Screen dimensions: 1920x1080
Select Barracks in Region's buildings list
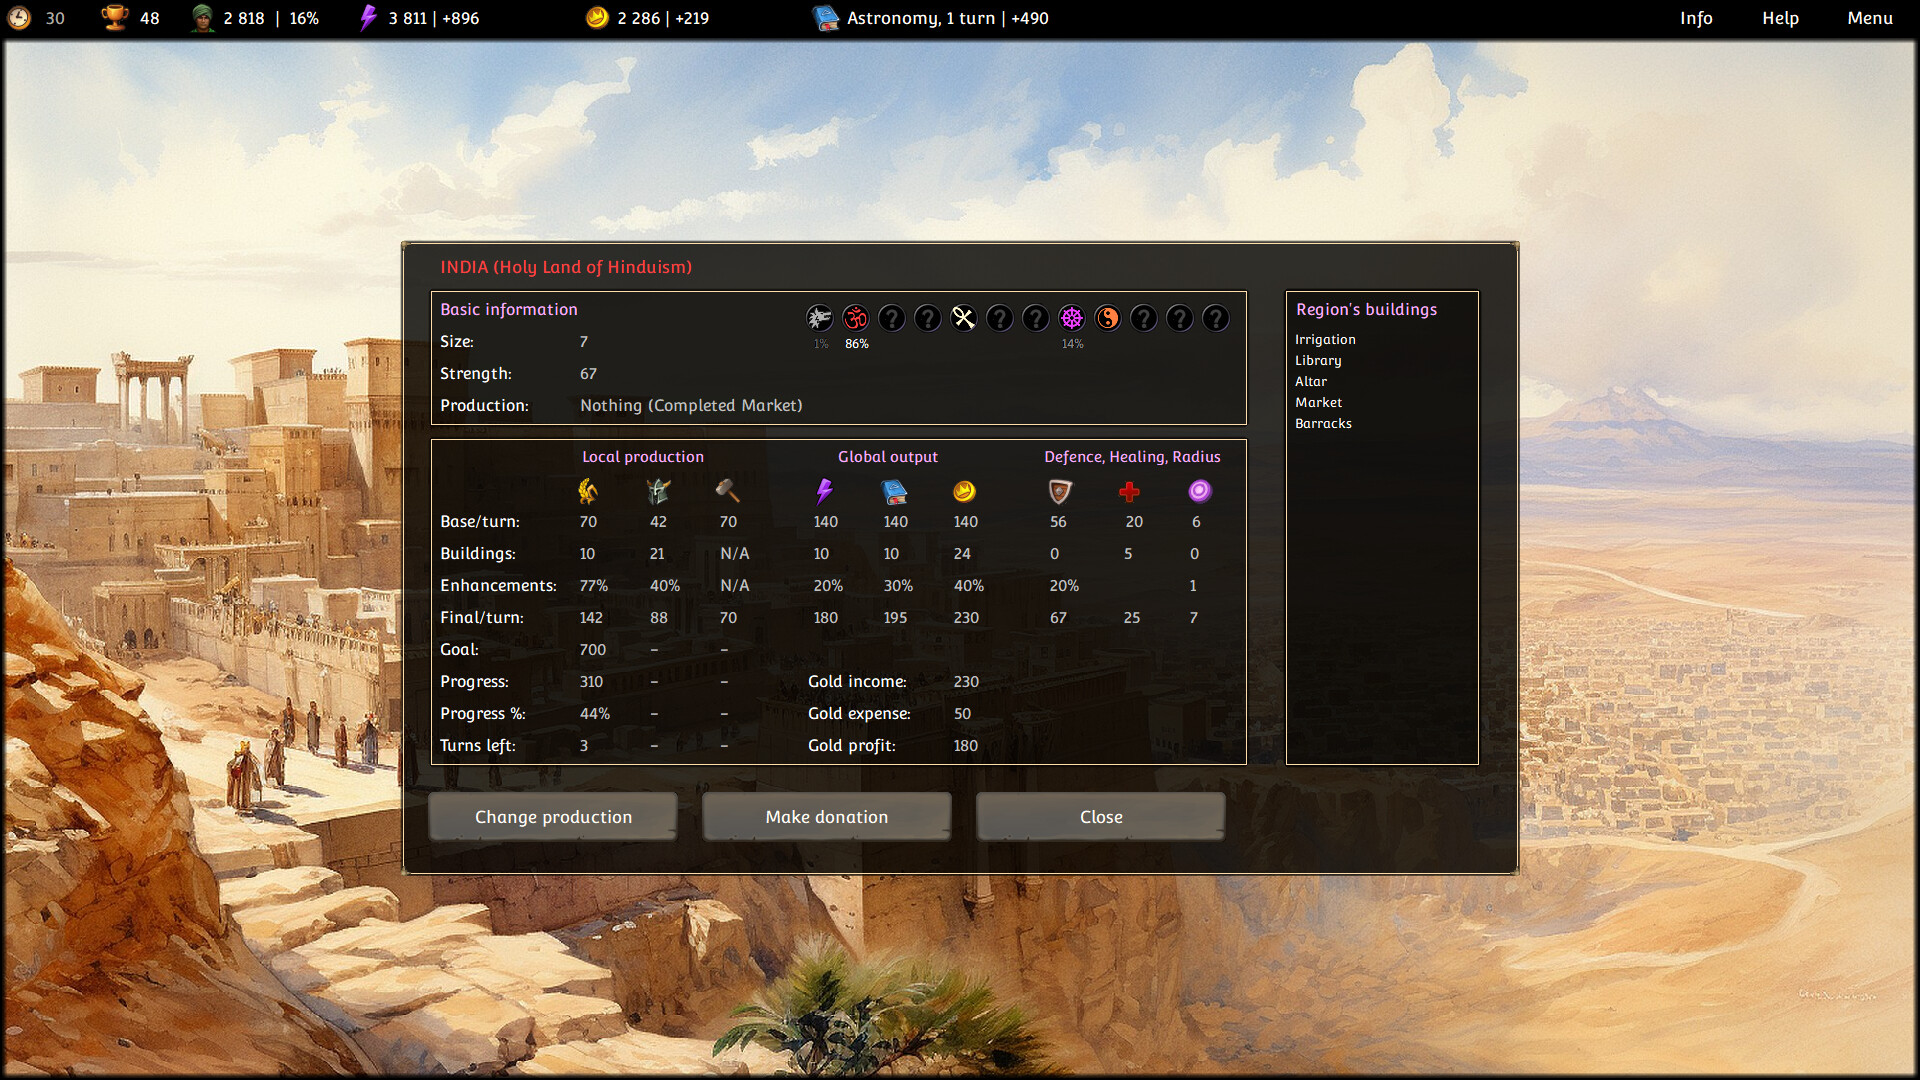point(1323,423)
